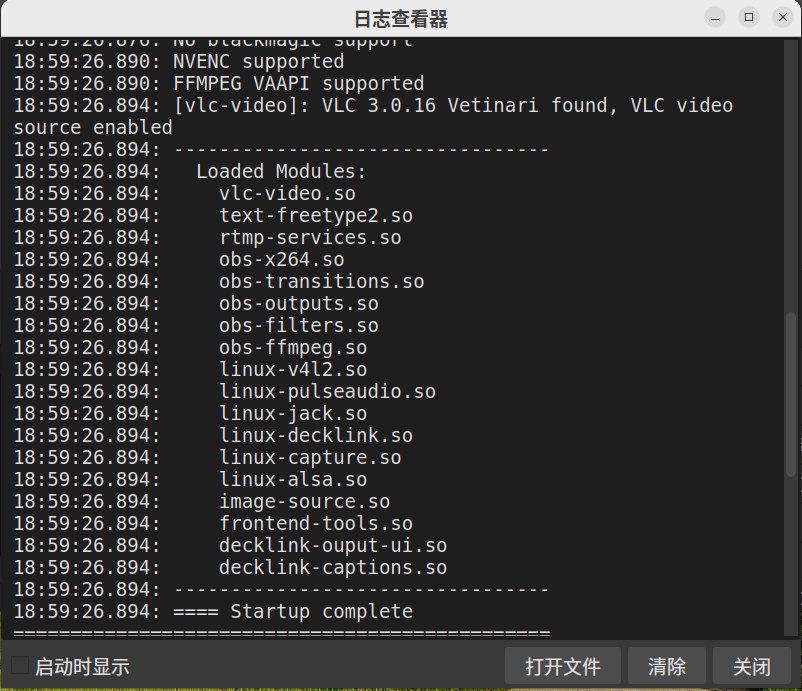Click the vertical scrollbar thumb
The height and width of the screenshot is (691, 802).
coord(791,394)
